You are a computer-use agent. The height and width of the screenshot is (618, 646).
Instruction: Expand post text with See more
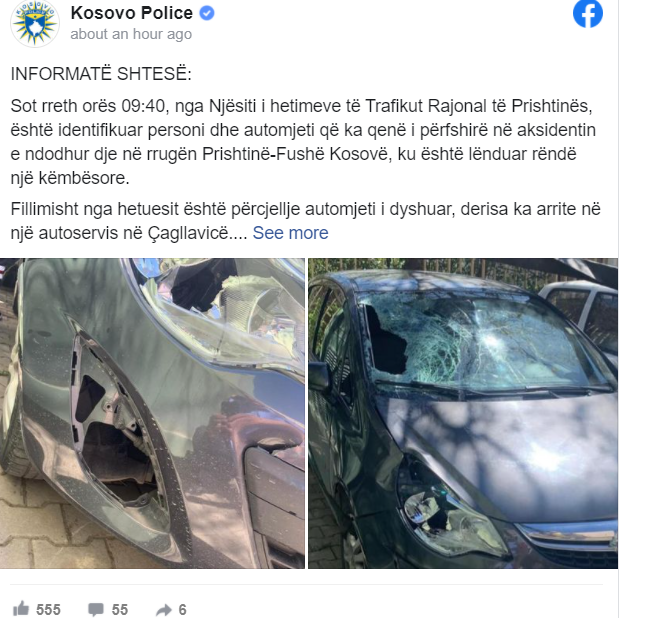(x=290, y=233)
